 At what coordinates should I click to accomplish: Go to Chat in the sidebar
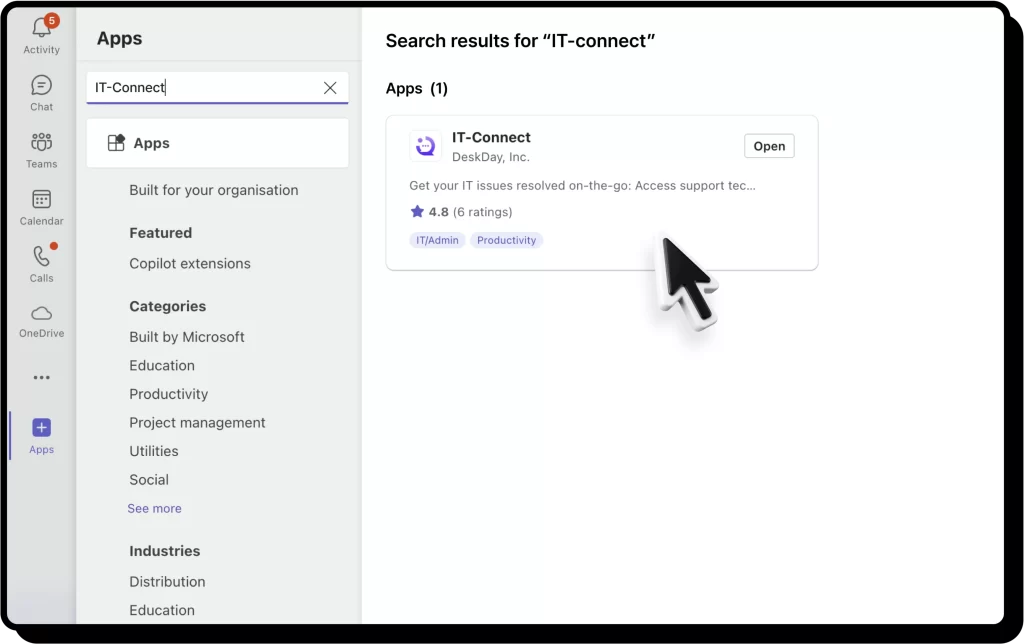tap(41, 87)
